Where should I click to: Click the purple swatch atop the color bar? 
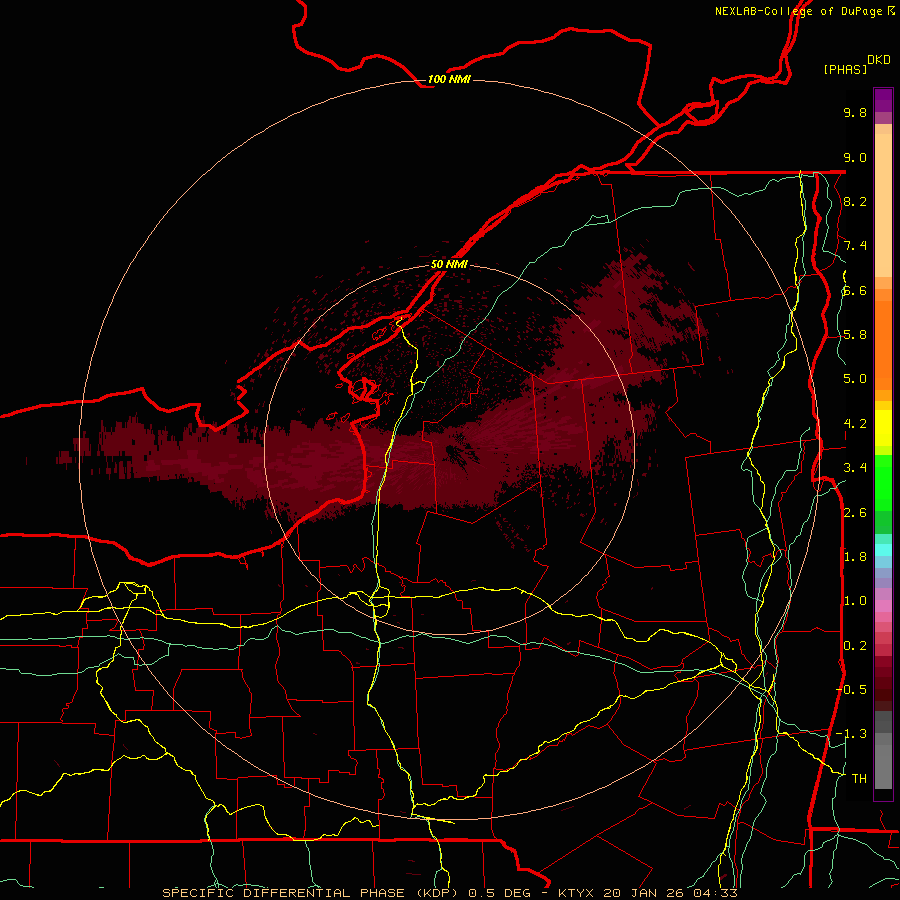(x=883, y=100)
